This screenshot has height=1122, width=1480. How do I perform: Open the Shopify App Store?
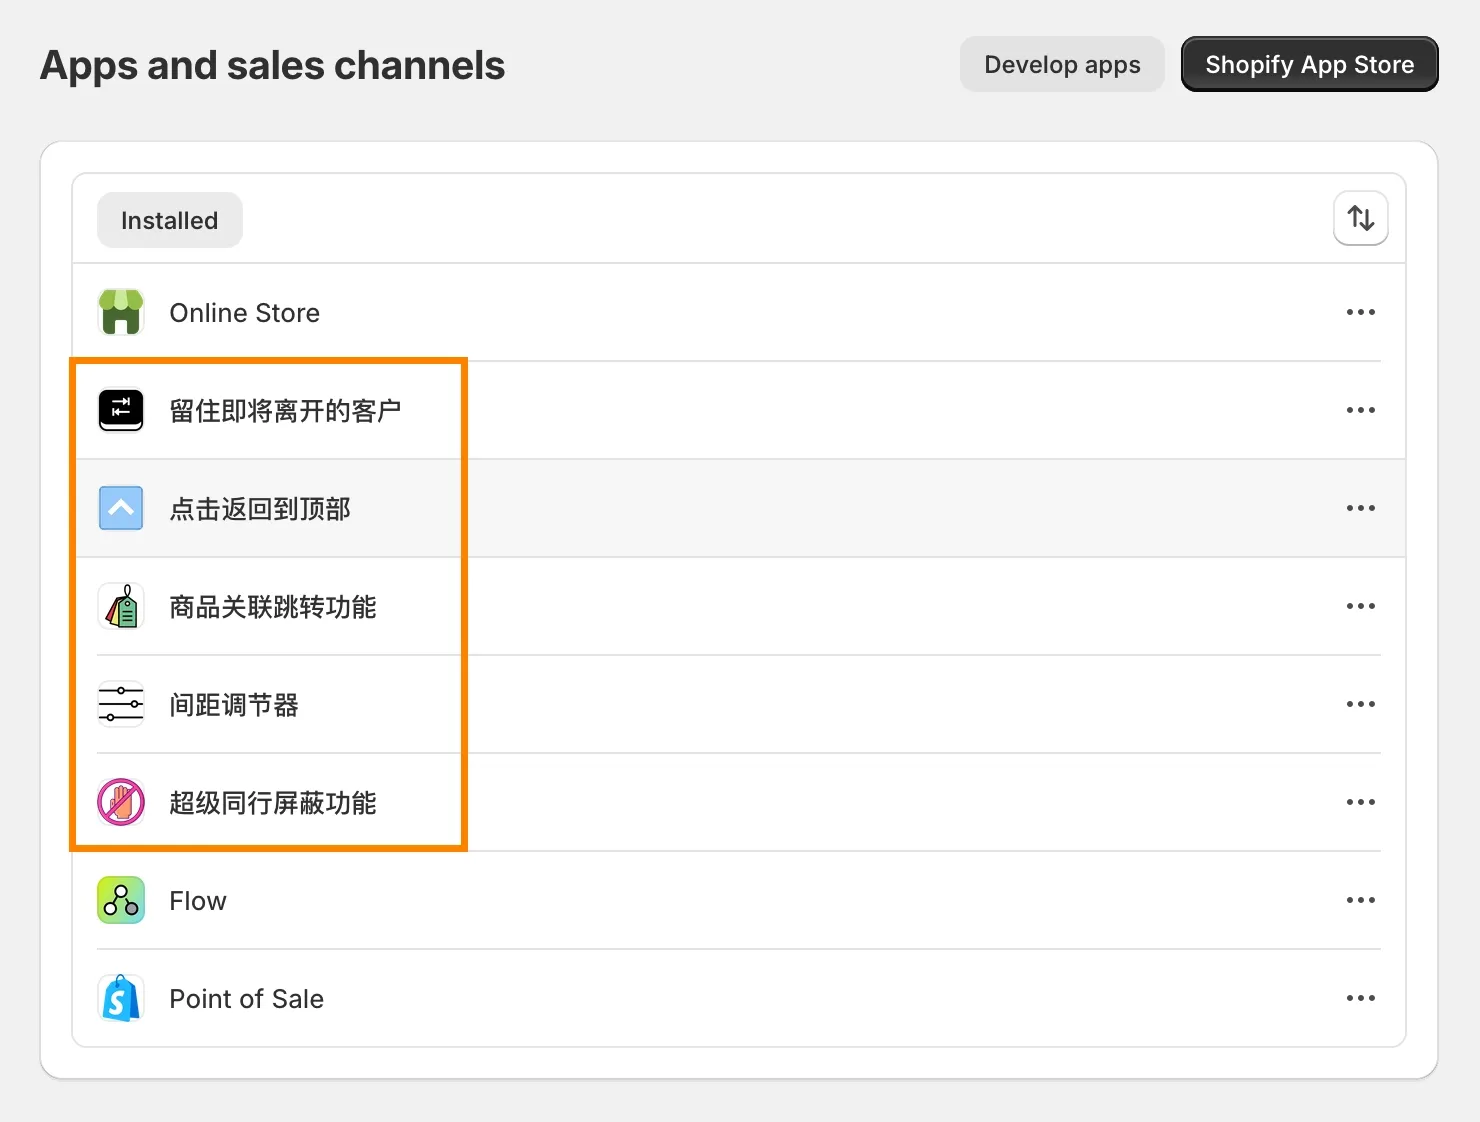(x=1309, y=64)
